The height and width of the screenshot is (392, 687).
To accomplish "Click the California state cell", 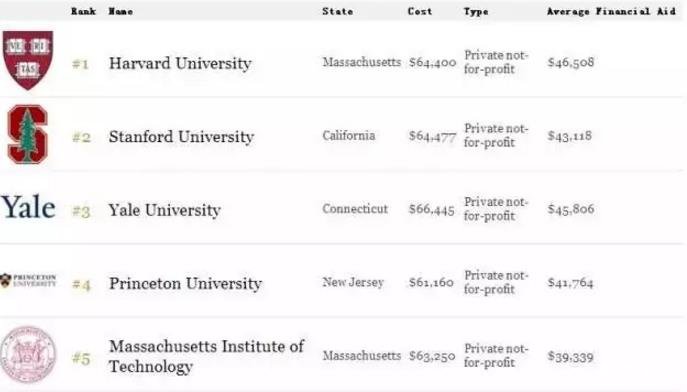I will pyautogui.click(x=349, y=136).
